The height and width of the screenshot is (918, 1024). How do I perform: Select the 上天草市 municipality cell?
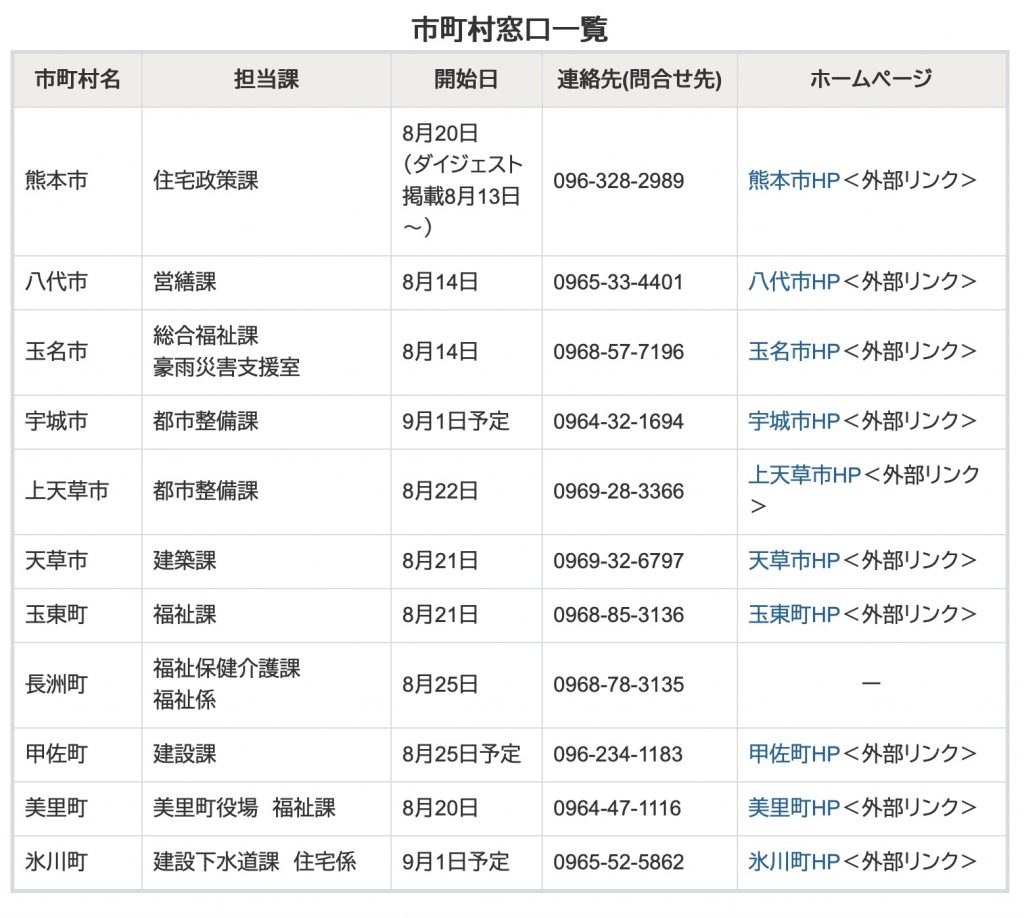(x=78, y=492)
